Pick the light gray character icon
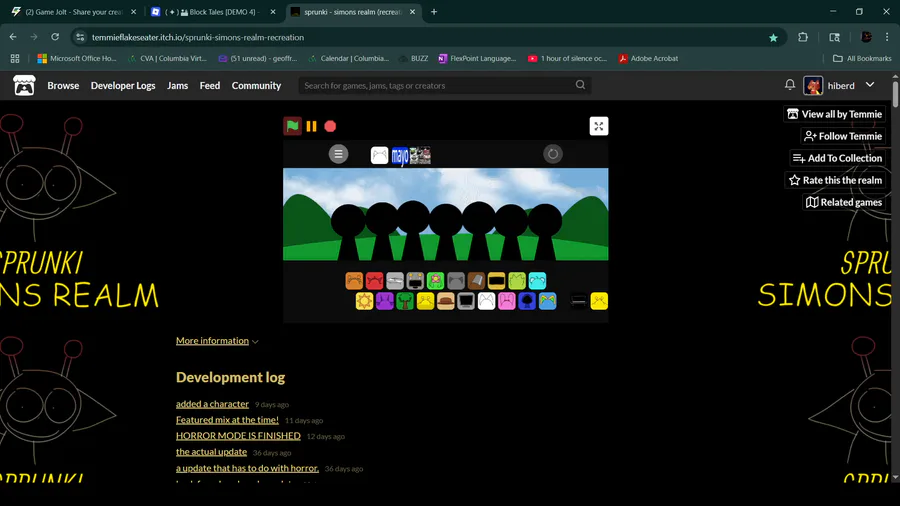This screenshot has width=900, height=506. click(x=395, y=281)
